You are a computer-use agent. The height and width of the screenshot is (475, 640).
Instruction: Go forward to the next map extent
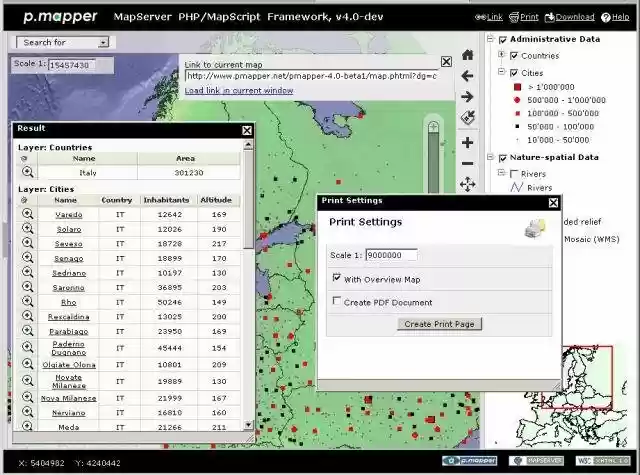click(468, 97)
